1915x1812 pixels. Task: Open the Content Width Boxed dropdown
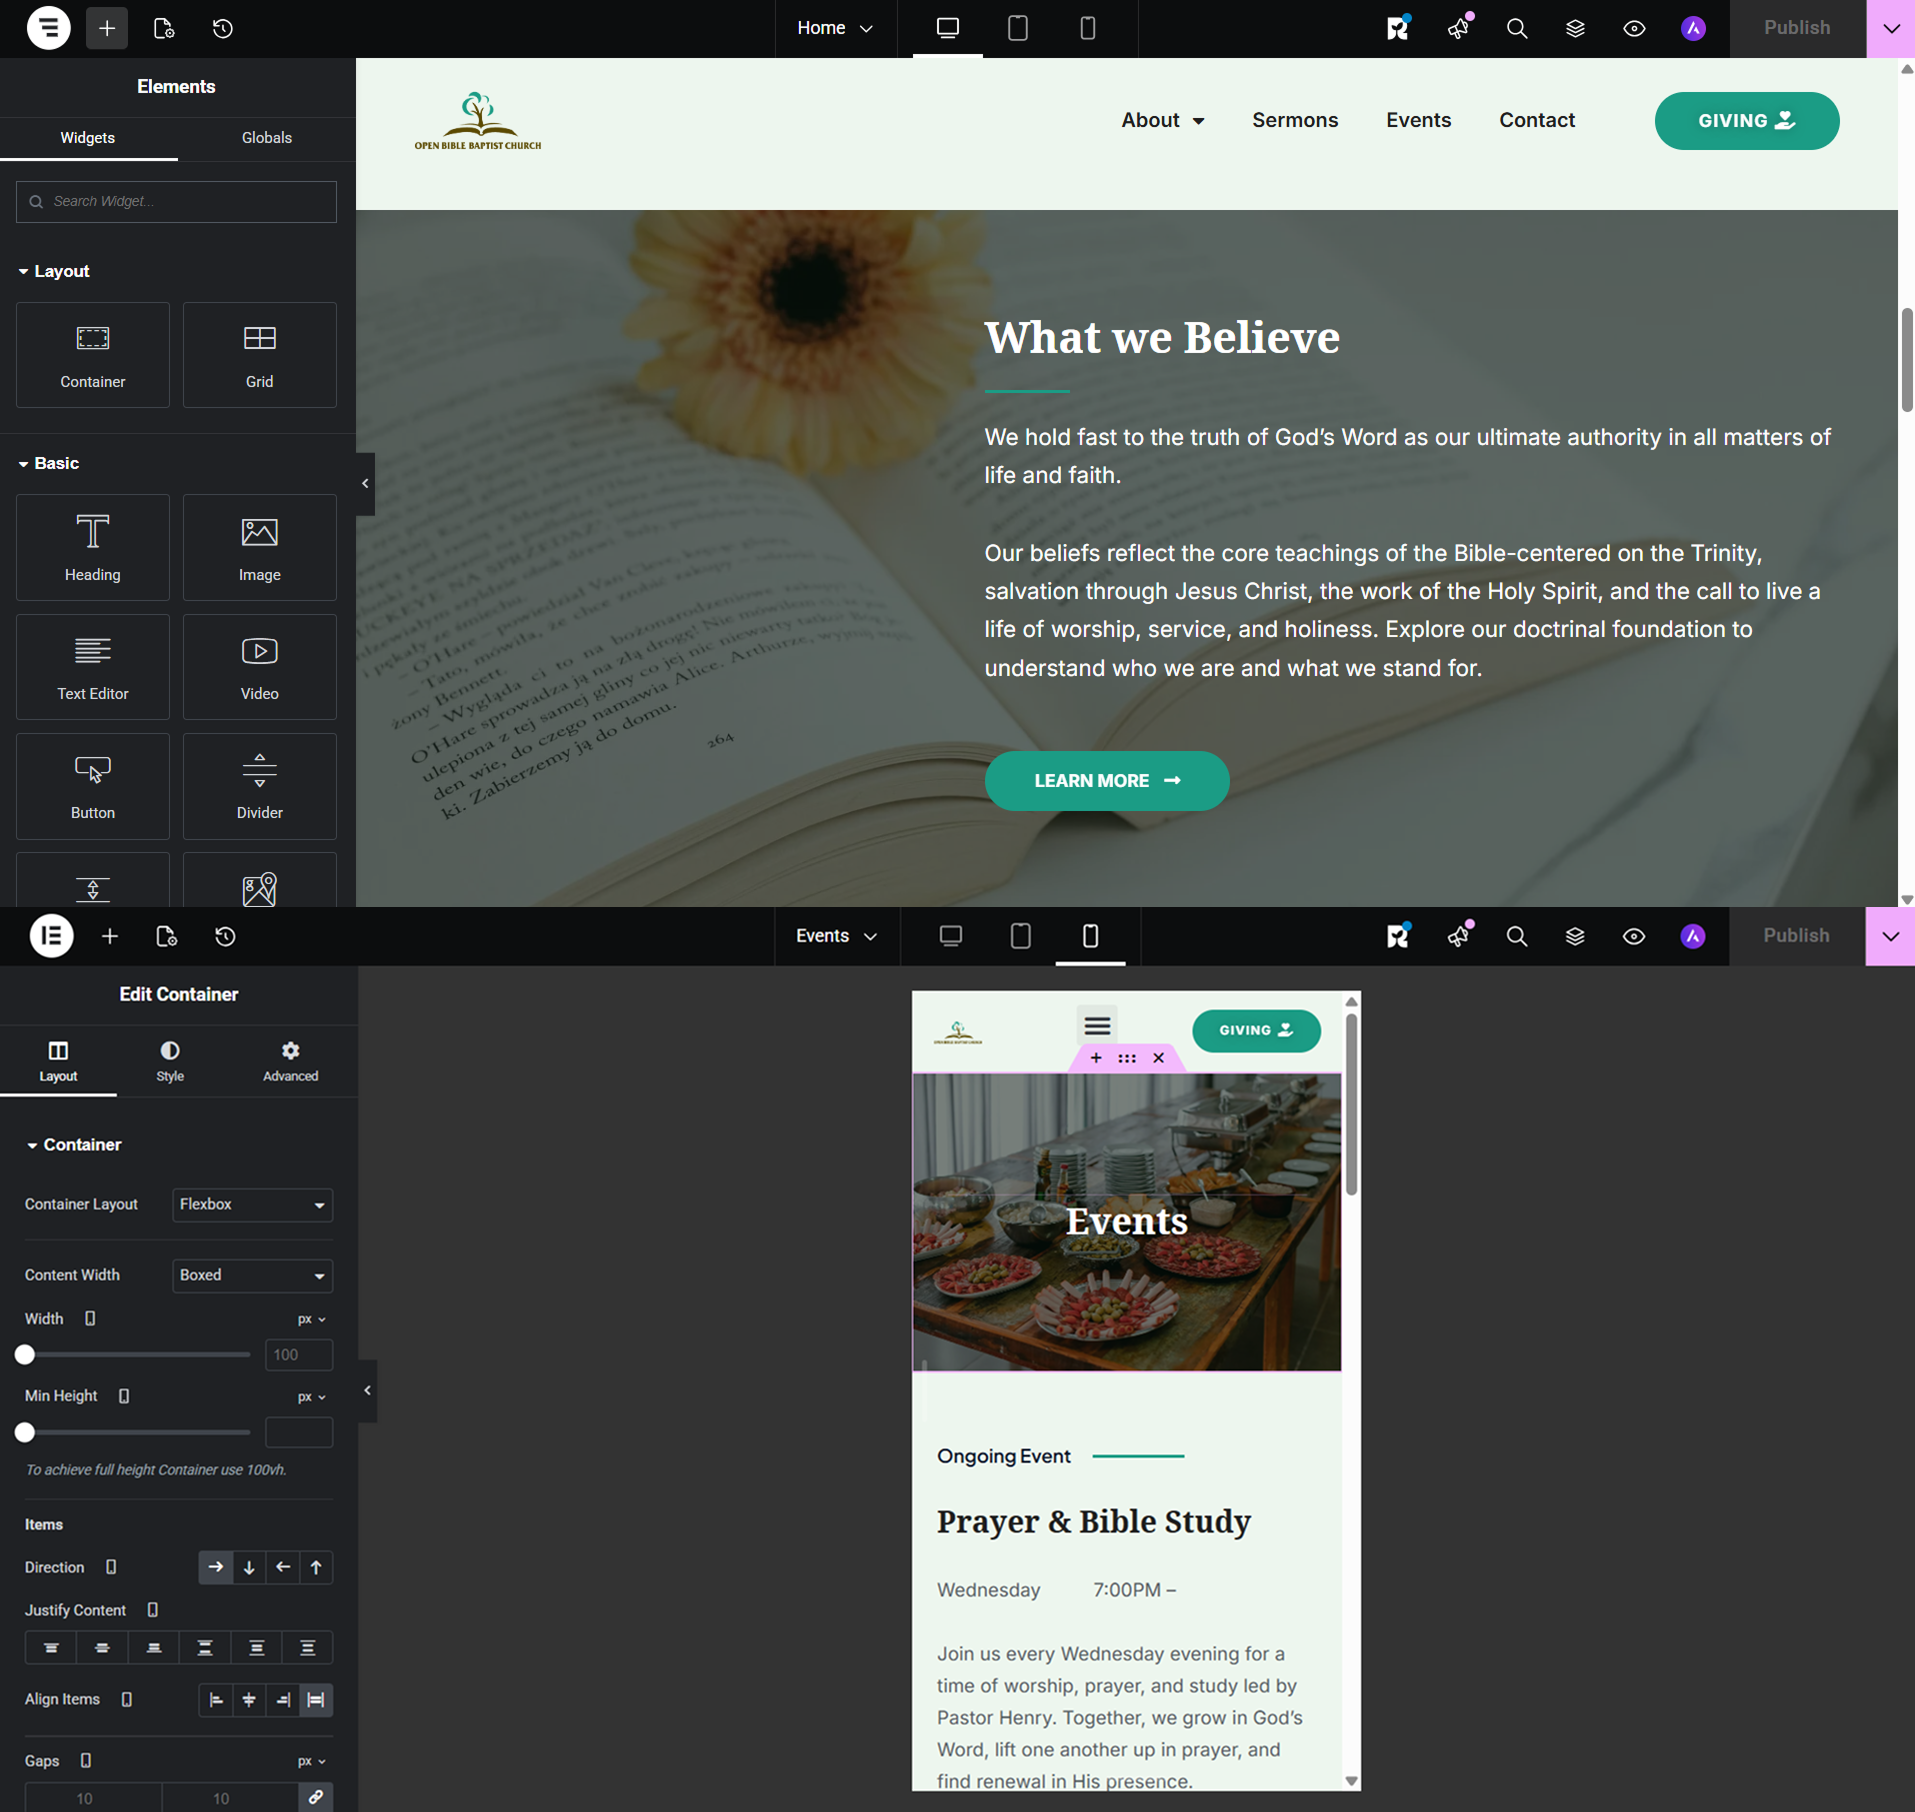(x=252, y=1275)
